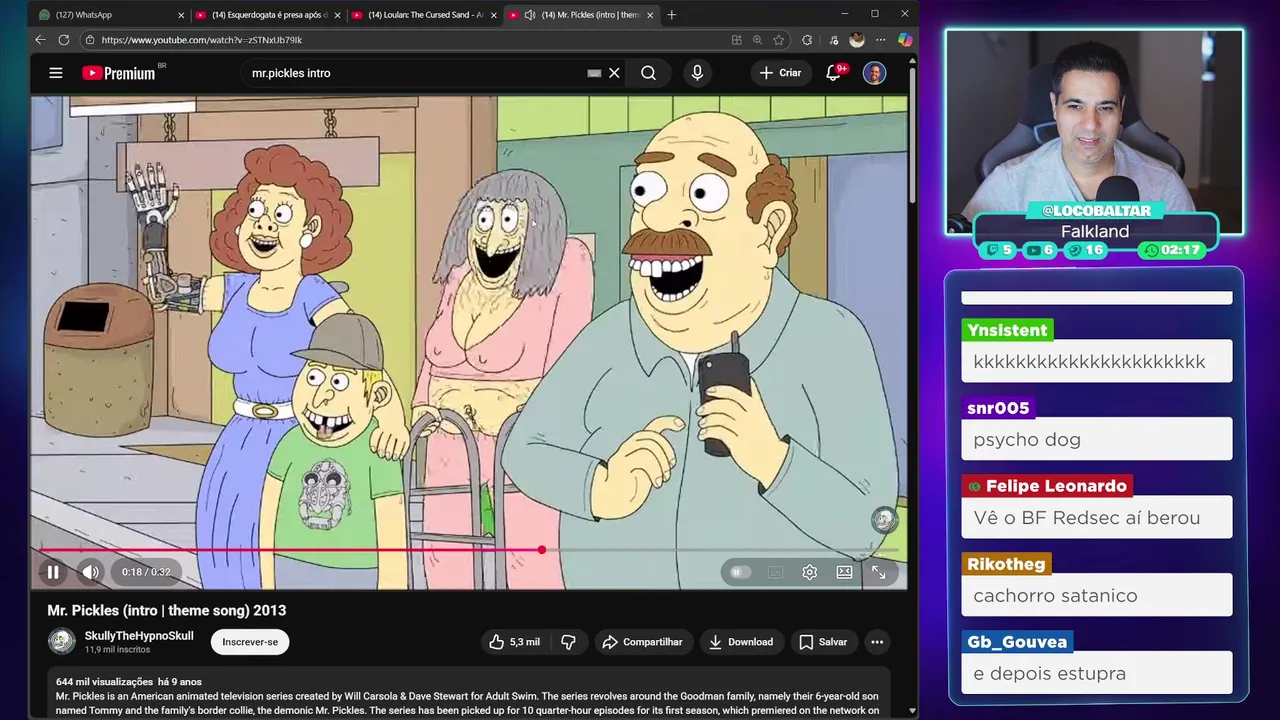1280x720 pixels.
Task: Click the progress bar playhead dot
Action: click(x=541, y=550)
